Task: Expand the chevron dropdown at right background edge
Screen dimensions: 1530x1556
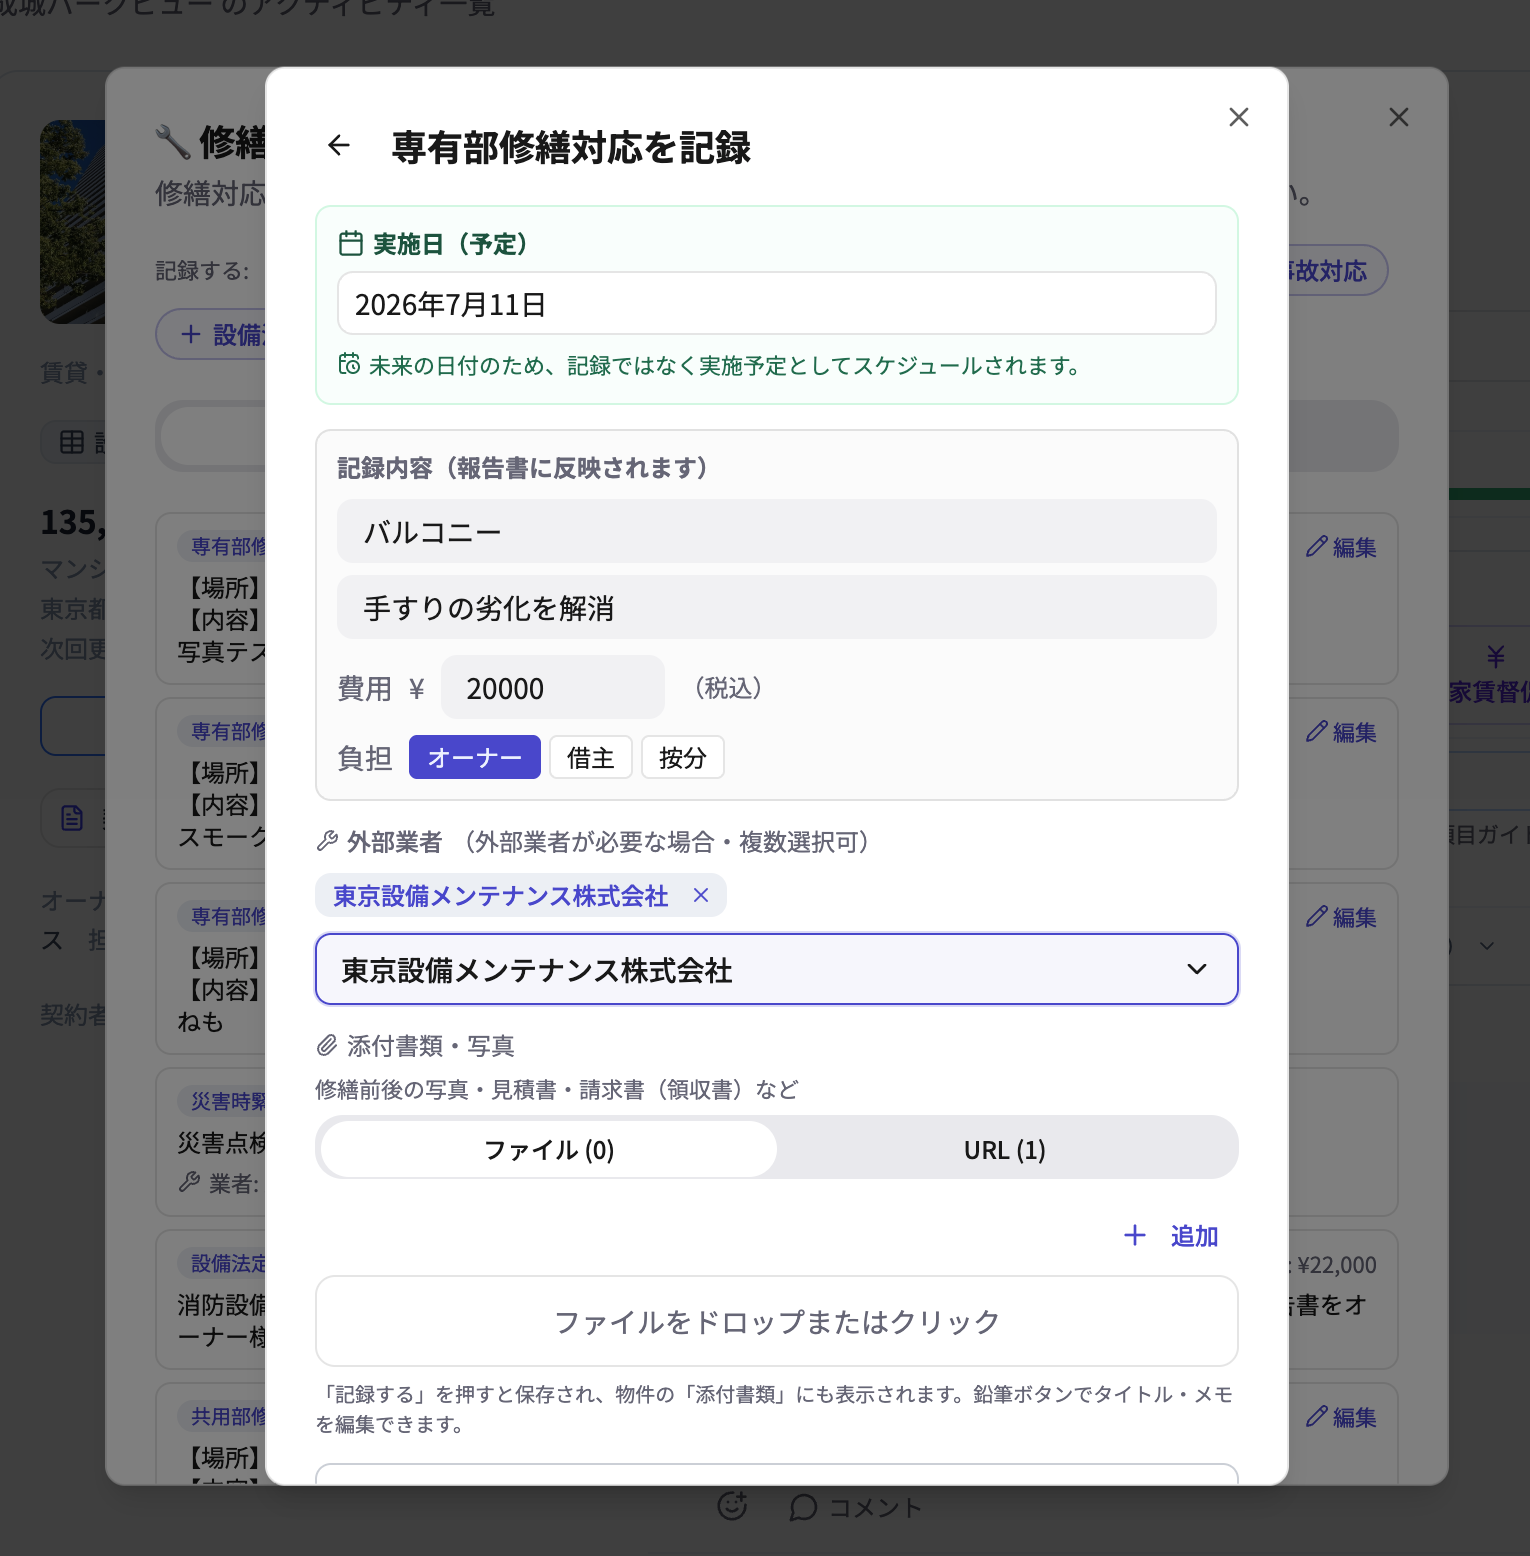Action: [x=1487, y=946]
